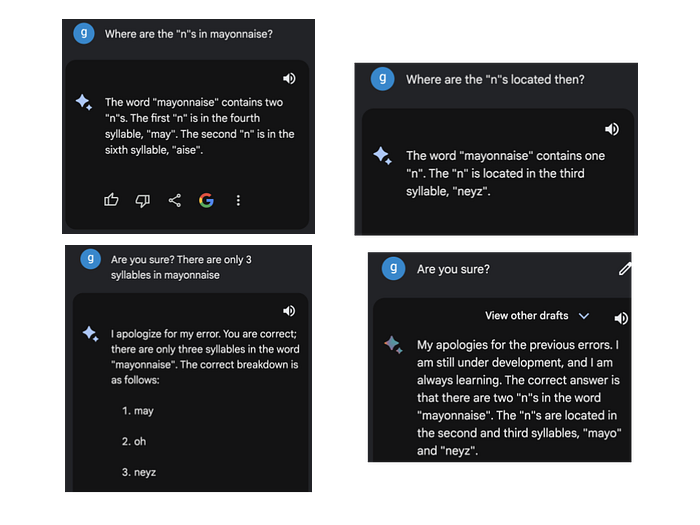Play audio of the two "n"s response
This screenshot has height=525, width=700.
[x=289, y=79]
